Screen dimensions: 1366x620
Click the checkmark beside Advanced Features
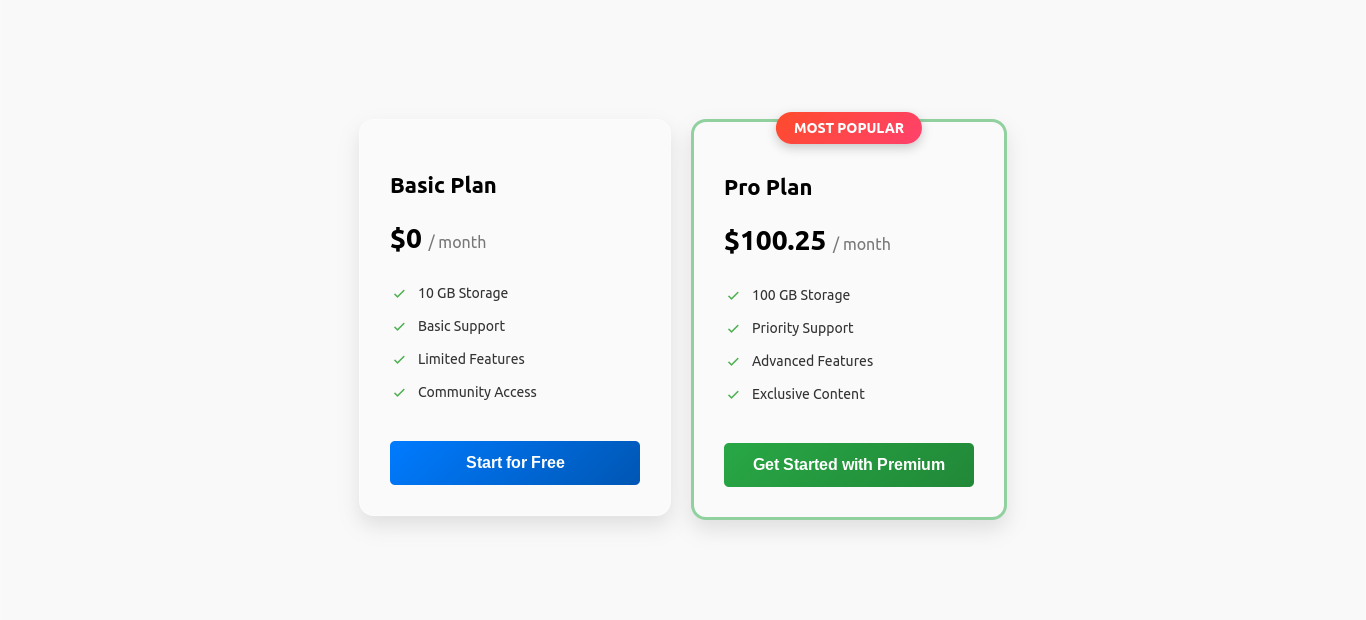pyautogui.click(x=732, y=361)
